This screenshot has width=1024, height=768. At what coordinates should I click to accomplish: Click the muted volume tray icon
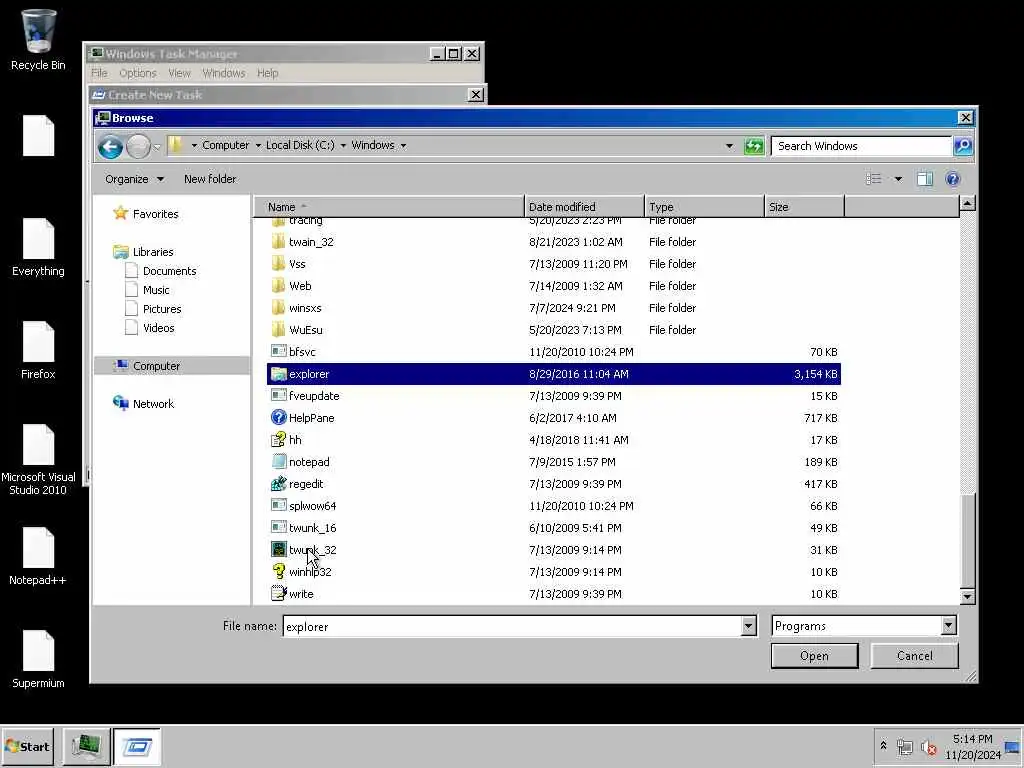928,747
